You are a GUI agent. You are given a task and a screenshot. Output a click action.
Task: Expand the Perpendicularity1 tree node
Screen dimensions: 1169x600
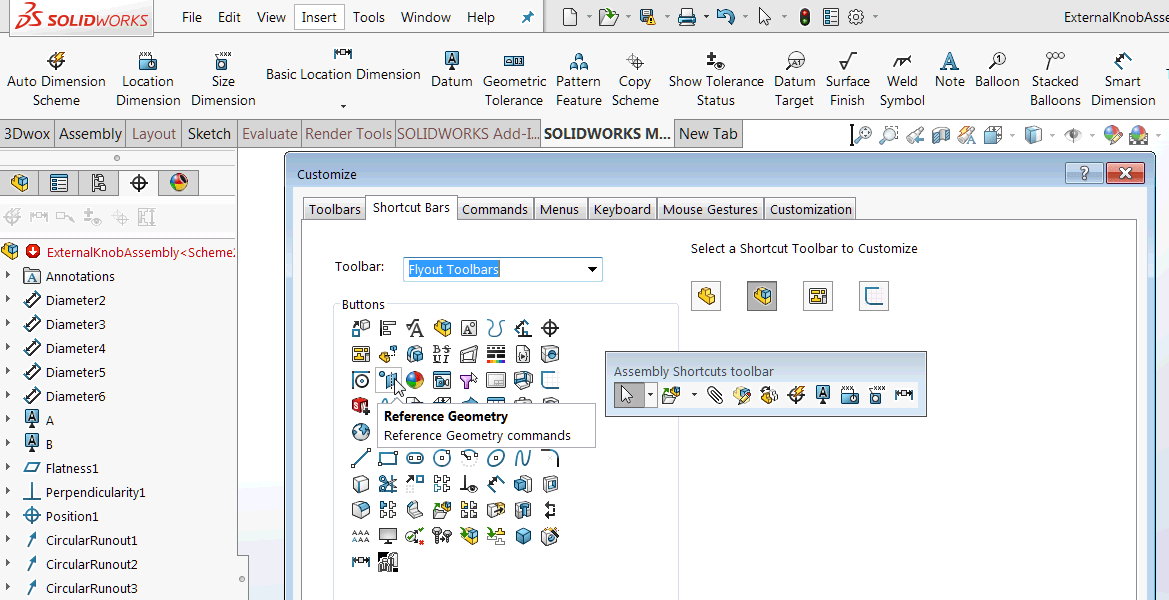click(8, 492)
